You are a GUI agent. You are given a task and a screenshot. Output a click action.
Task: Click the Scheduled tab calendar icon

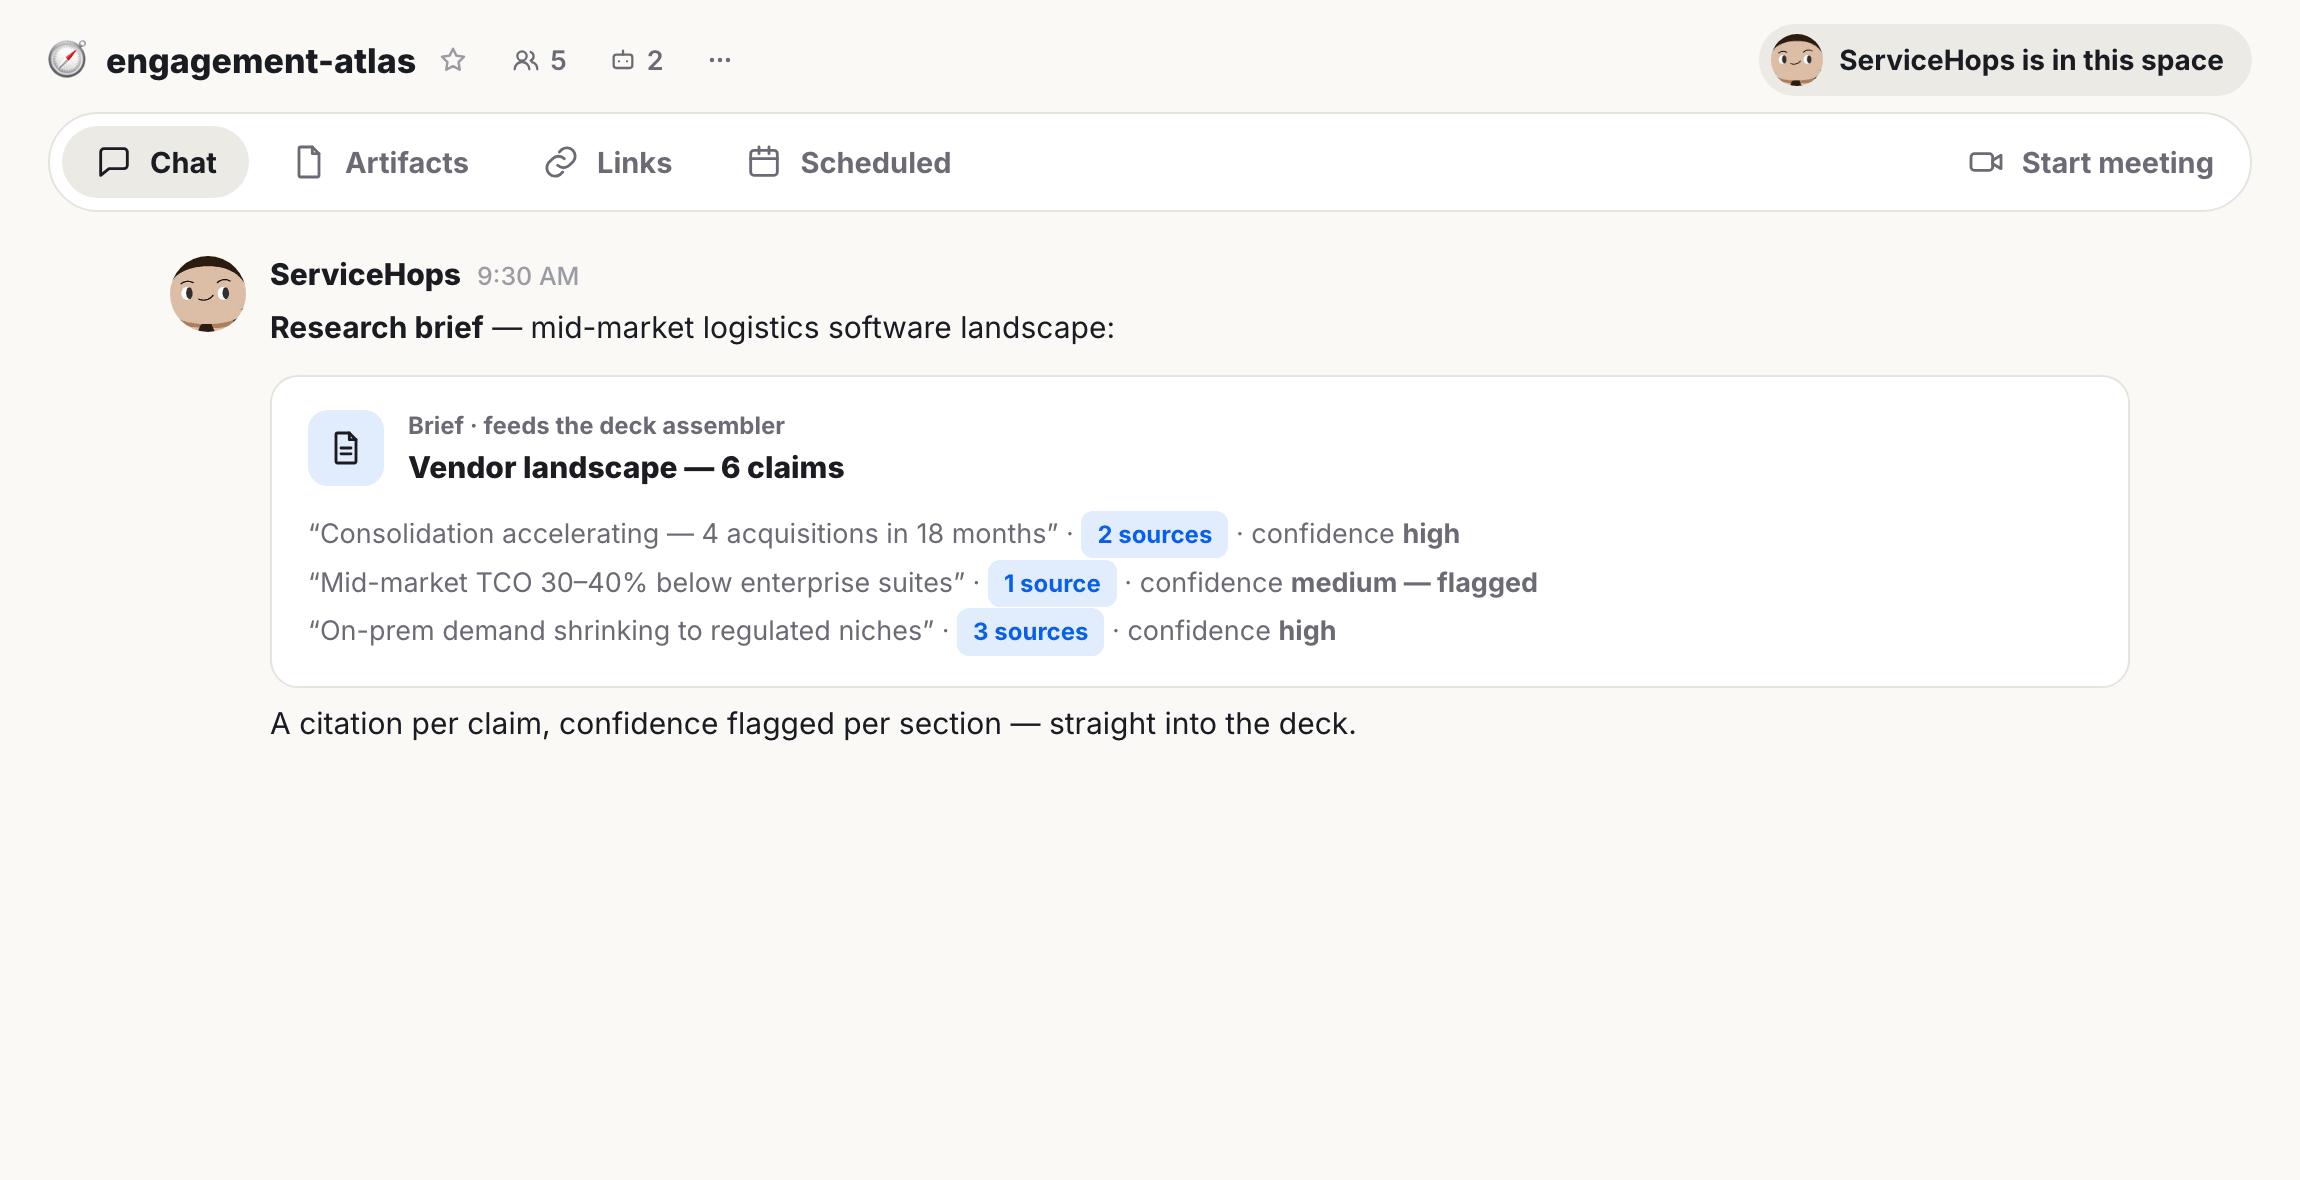click(764, 162)
